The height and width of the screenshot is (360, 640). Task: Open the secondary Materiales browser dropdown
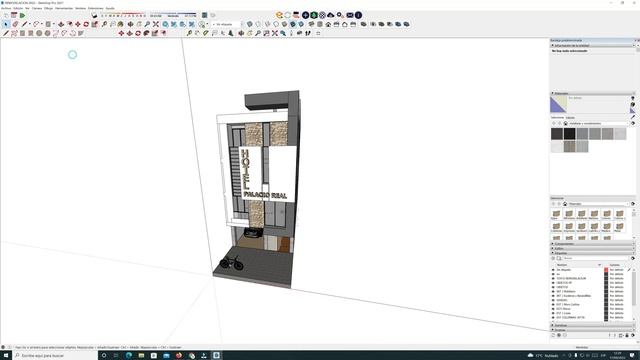598,204
